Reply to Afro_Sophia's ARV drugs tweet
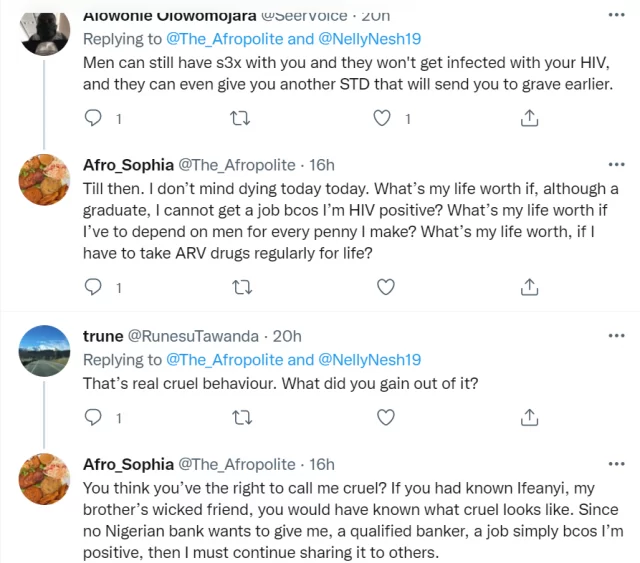The width and height of the screenshot is (640, 563). [x=93, y=288]
